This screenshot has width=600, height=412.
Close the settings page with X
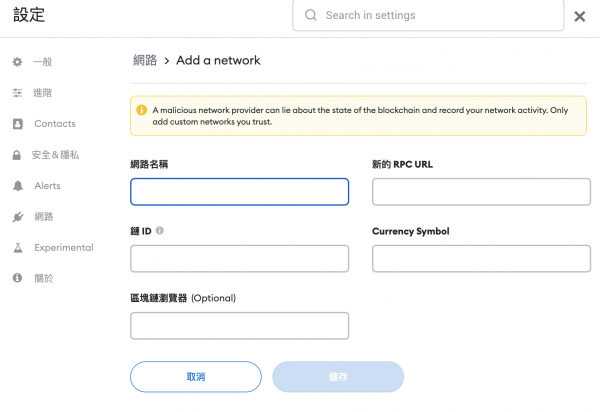580,16
